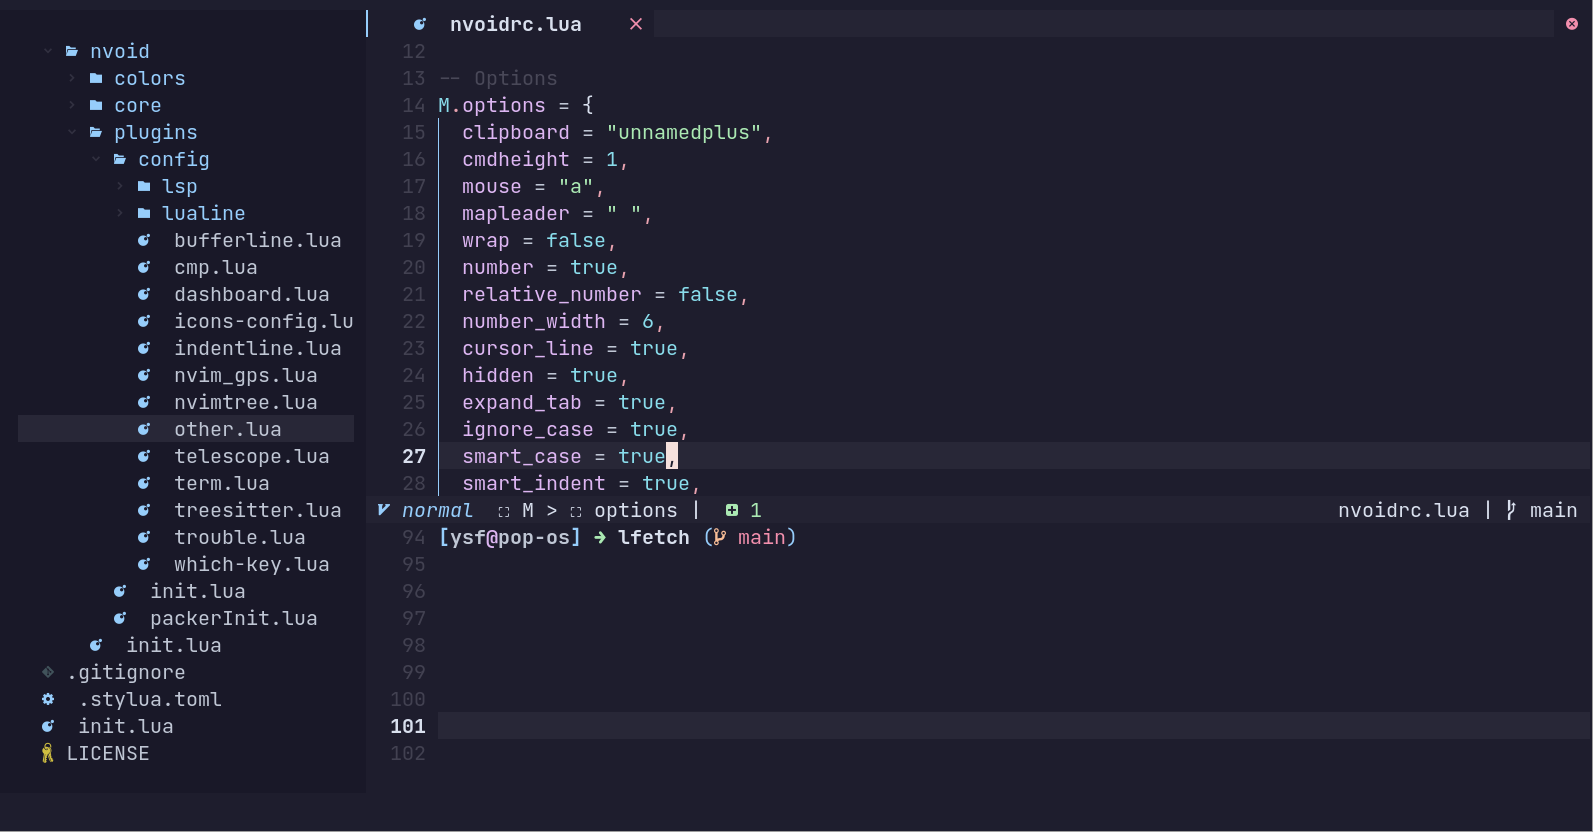
Task: Open the LICENSE file
Action: (108, 753)
